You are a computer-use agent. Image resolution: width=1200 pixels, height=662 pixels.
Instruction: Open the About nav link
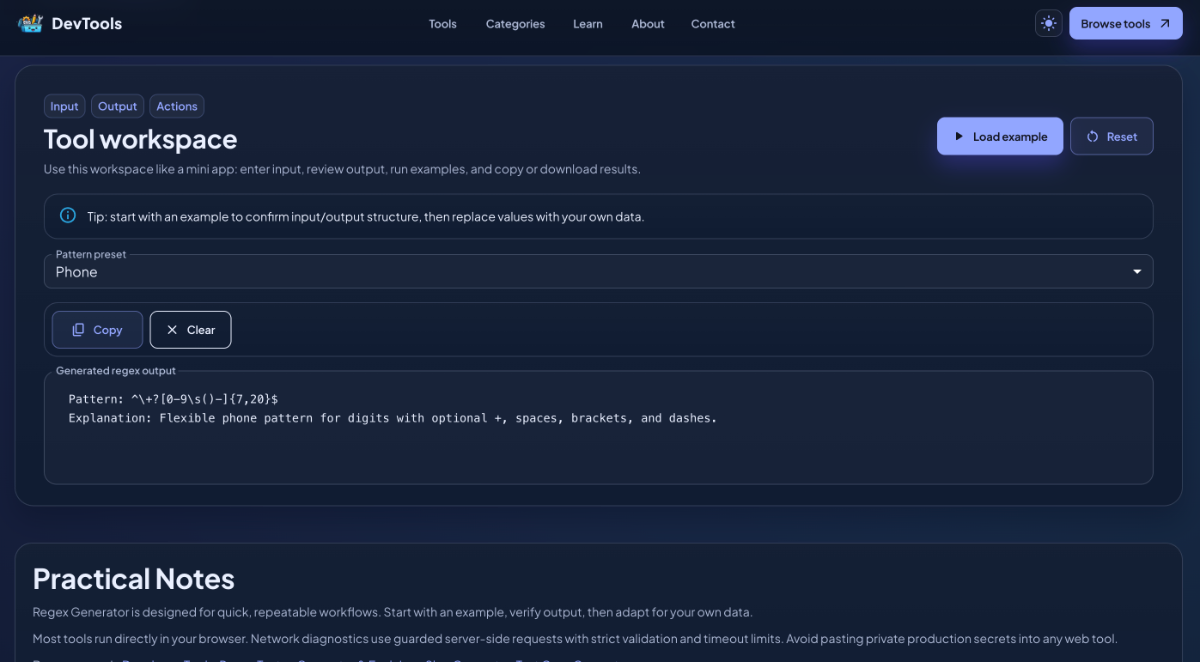click(x=648, y=24)
